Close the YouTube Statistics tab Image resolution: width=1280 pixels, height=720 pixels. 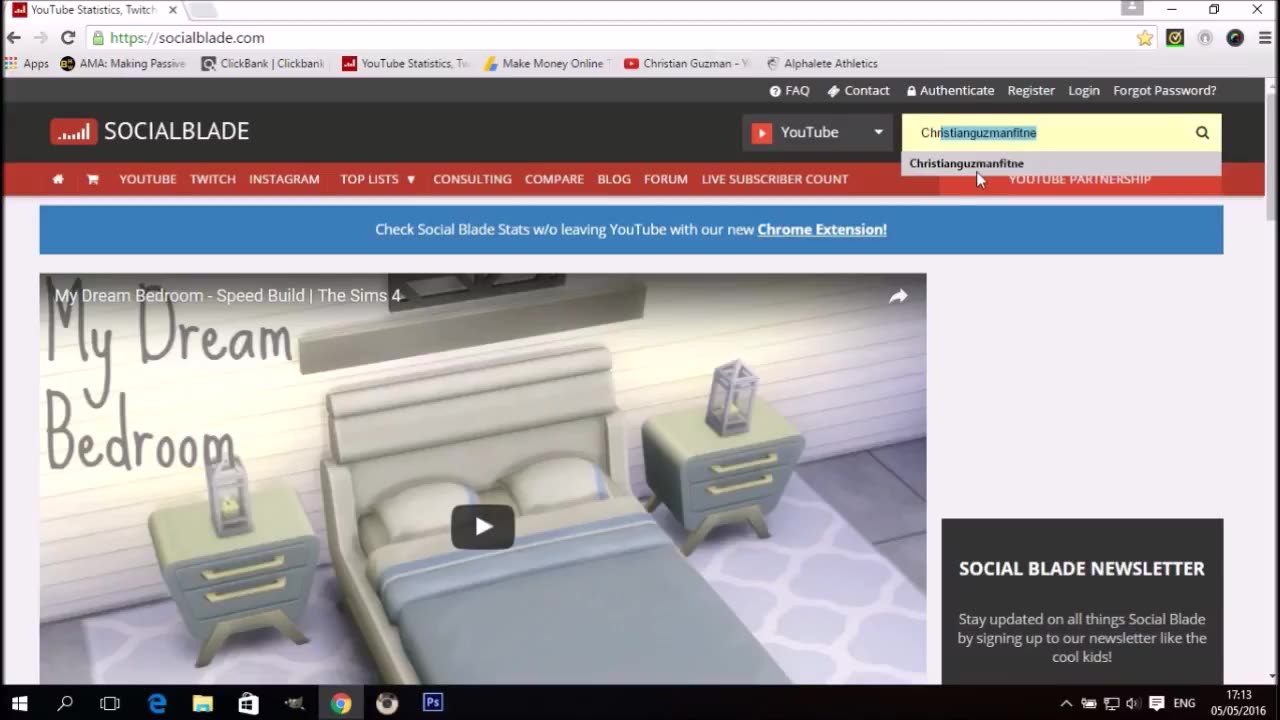coord(172,10)
